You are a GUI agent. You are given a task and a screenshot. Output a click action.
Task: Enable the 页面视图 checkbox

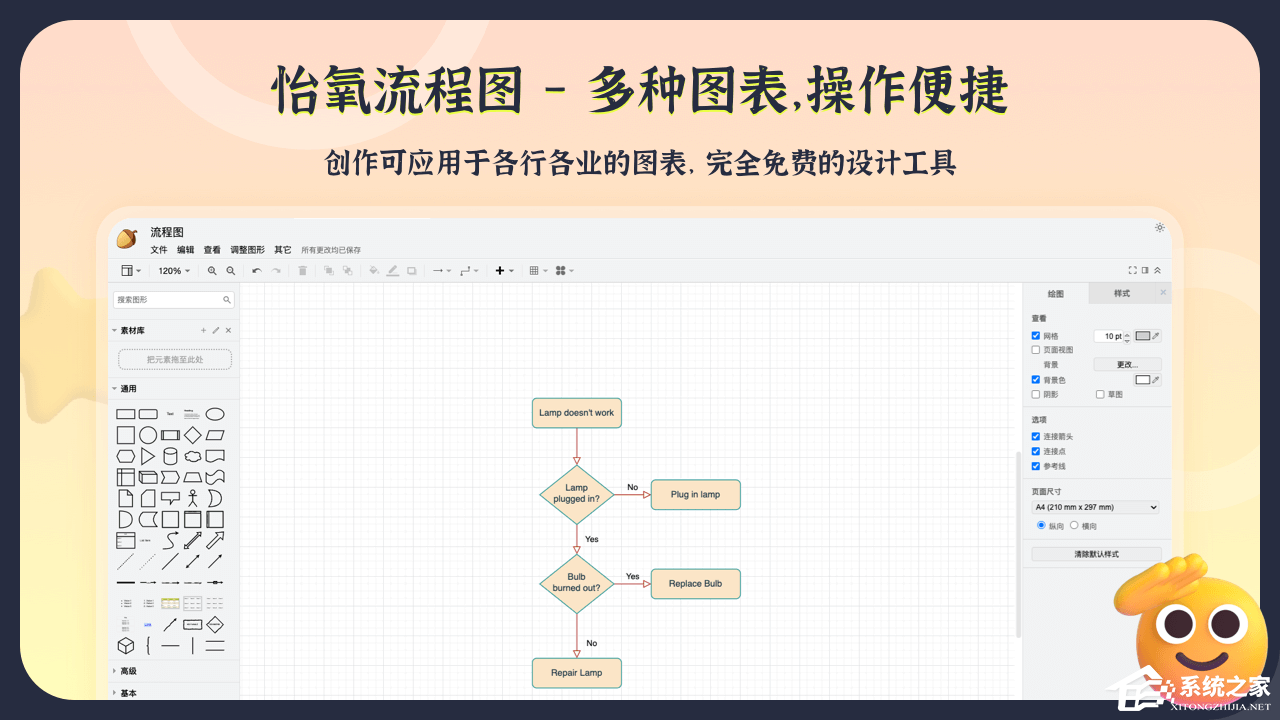coord(1036,350)
